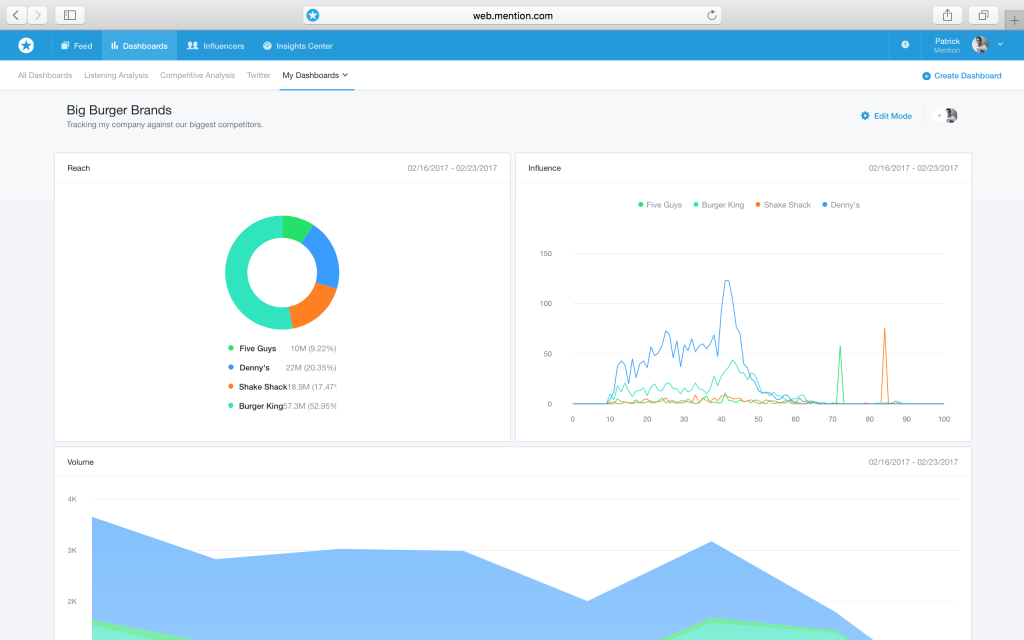
Task: Click the Volume widget title
Action: [x=80, y=462]
